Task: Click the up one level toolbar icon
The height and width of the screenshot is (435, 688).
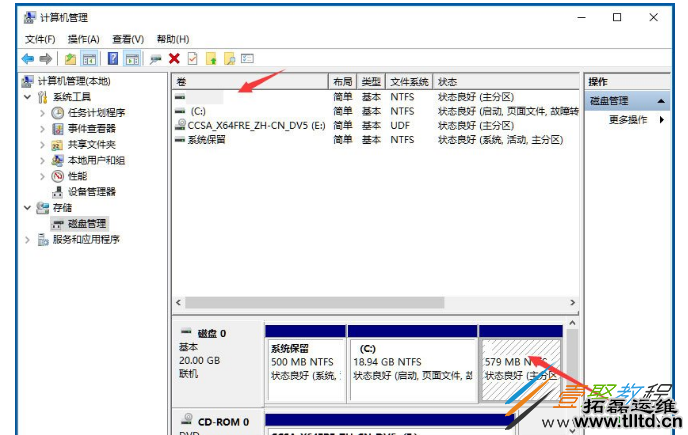Action: [70, 58]
